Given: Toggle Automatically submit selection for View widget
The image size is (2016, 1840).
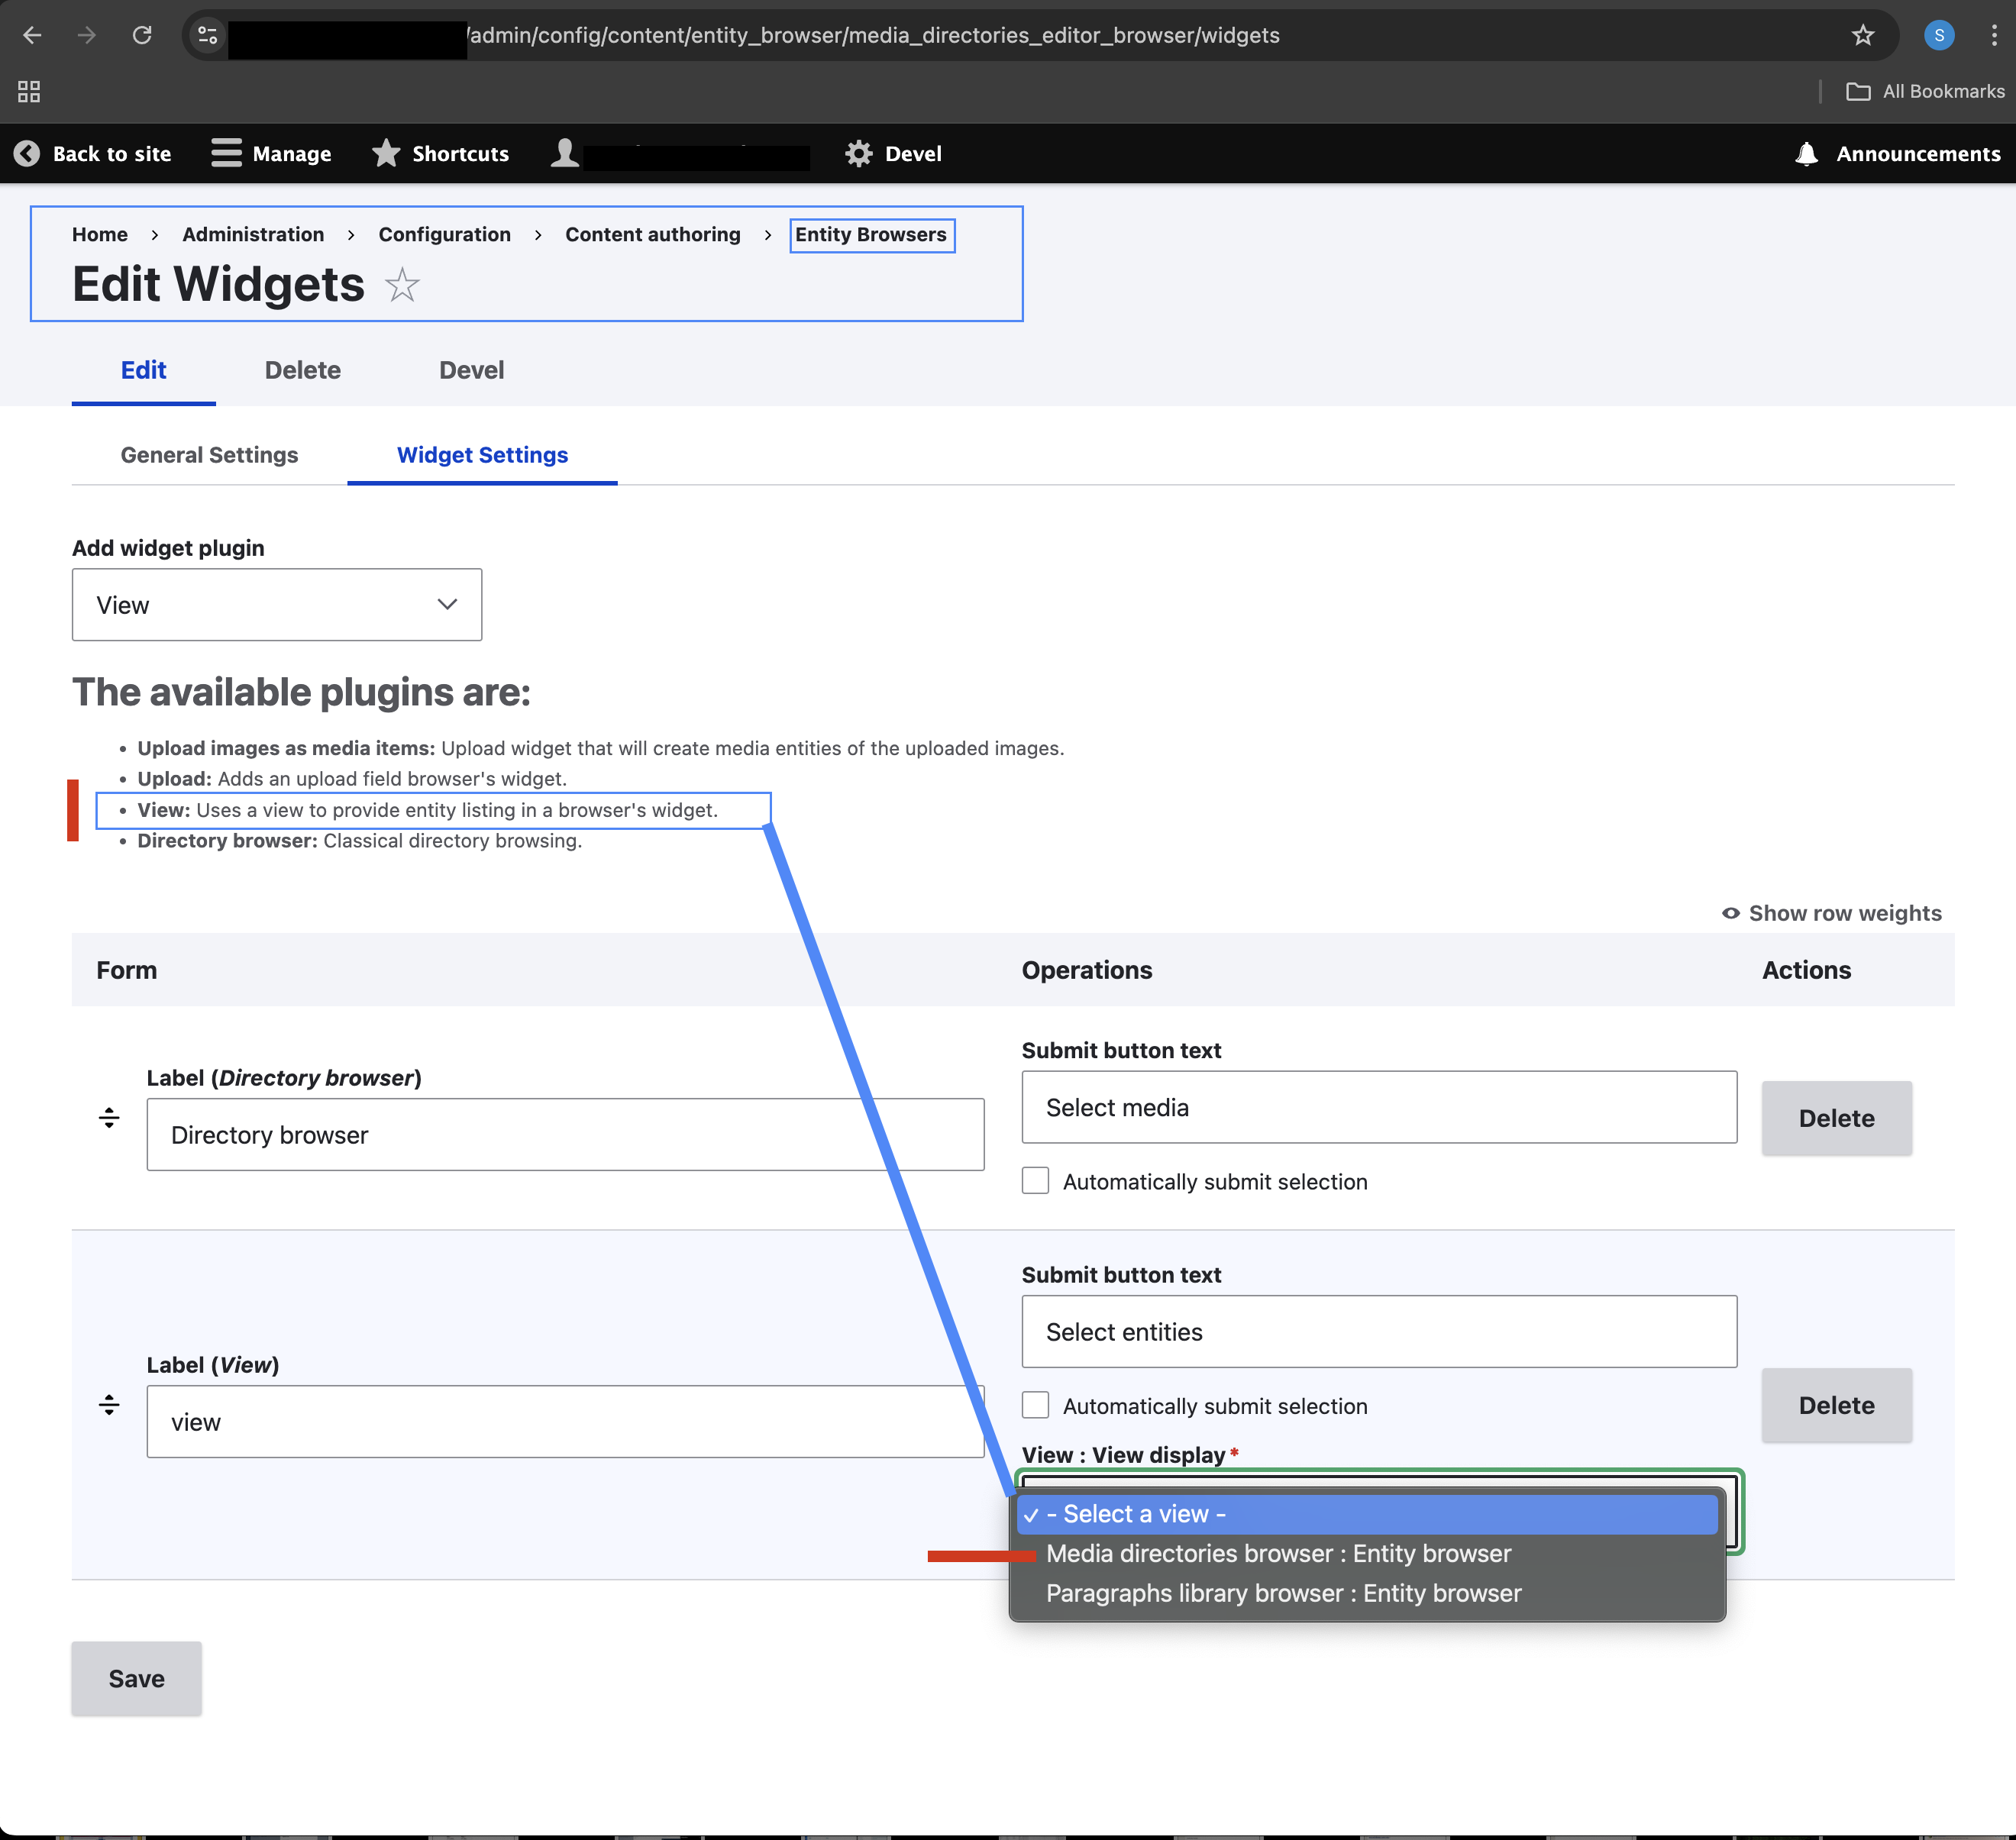Looking at the screenshot, I should 1034,1405.
